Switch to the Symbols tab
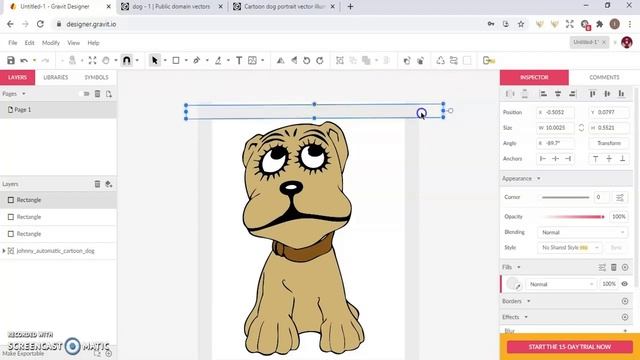Screen dimensions: 640x360 [96, 77]
